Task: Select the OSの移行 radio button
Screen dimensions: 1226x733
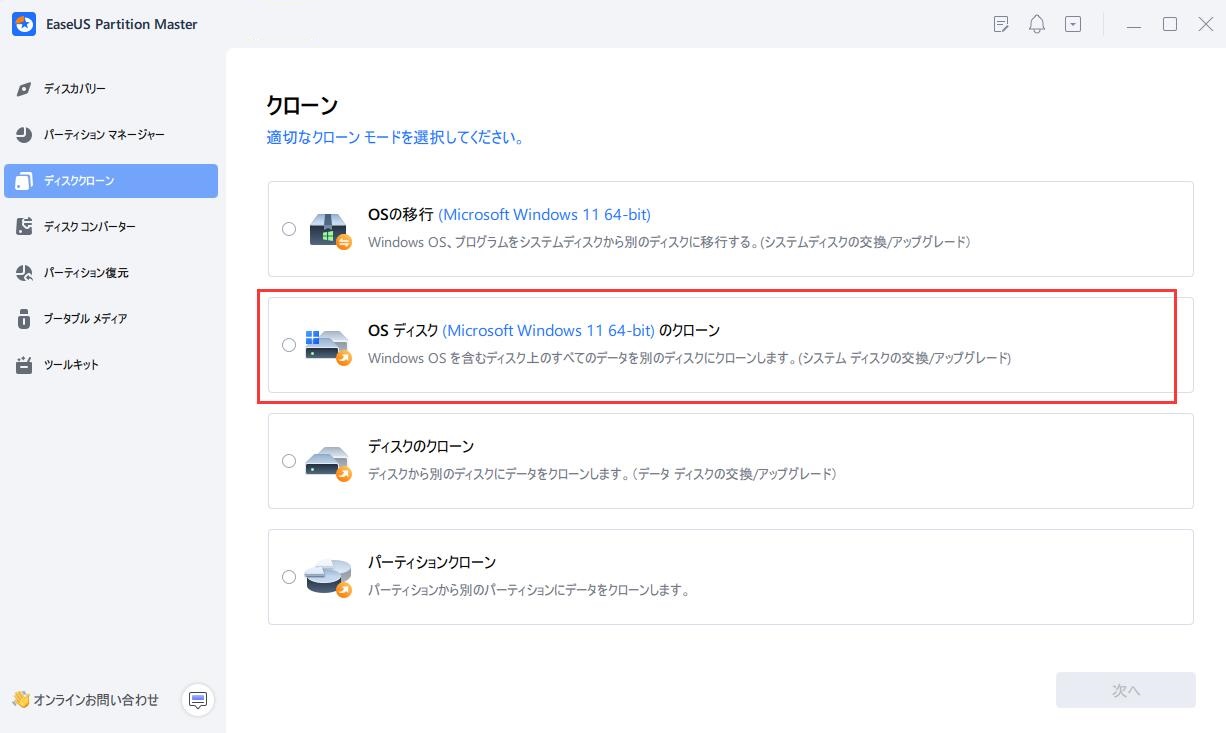Action: pyautogui.click(x=289, y=229)
